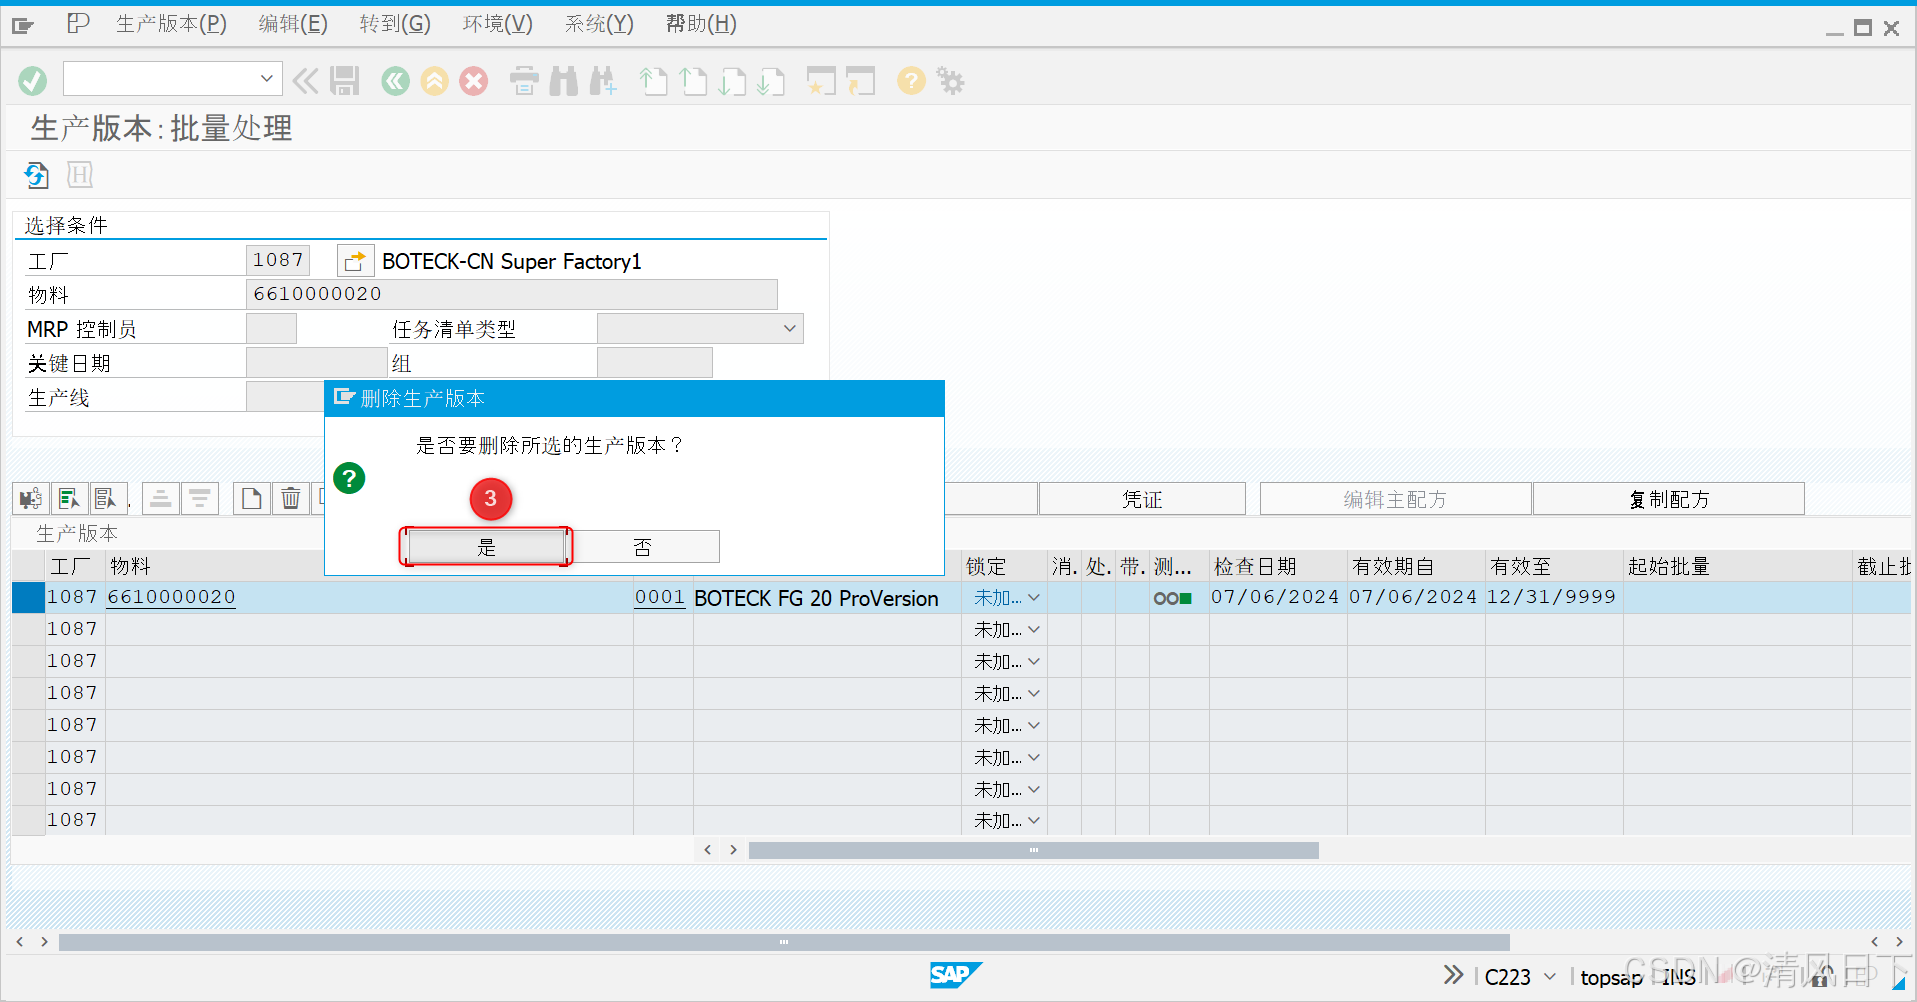Click the Last Page icon
The width and height of the screenshot is (1917, 1002).
[770, 81]
